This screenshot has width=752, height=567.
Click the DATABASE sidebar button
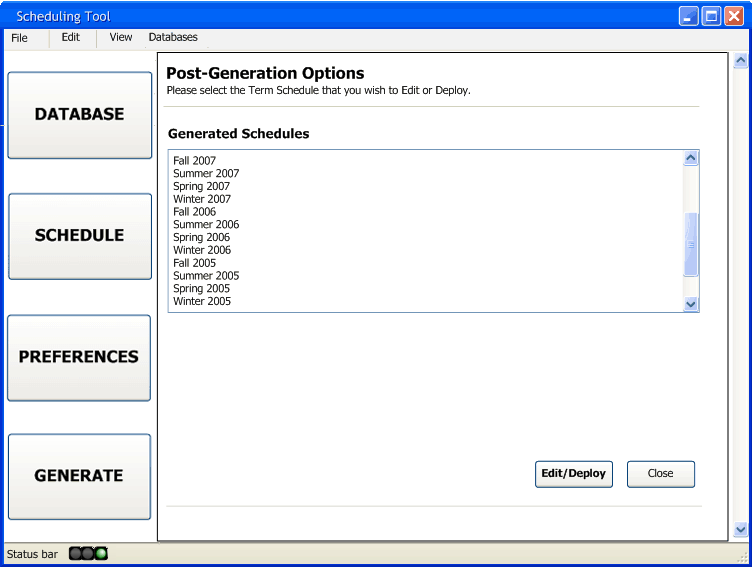pyautogui.click(x=80, y=115)
